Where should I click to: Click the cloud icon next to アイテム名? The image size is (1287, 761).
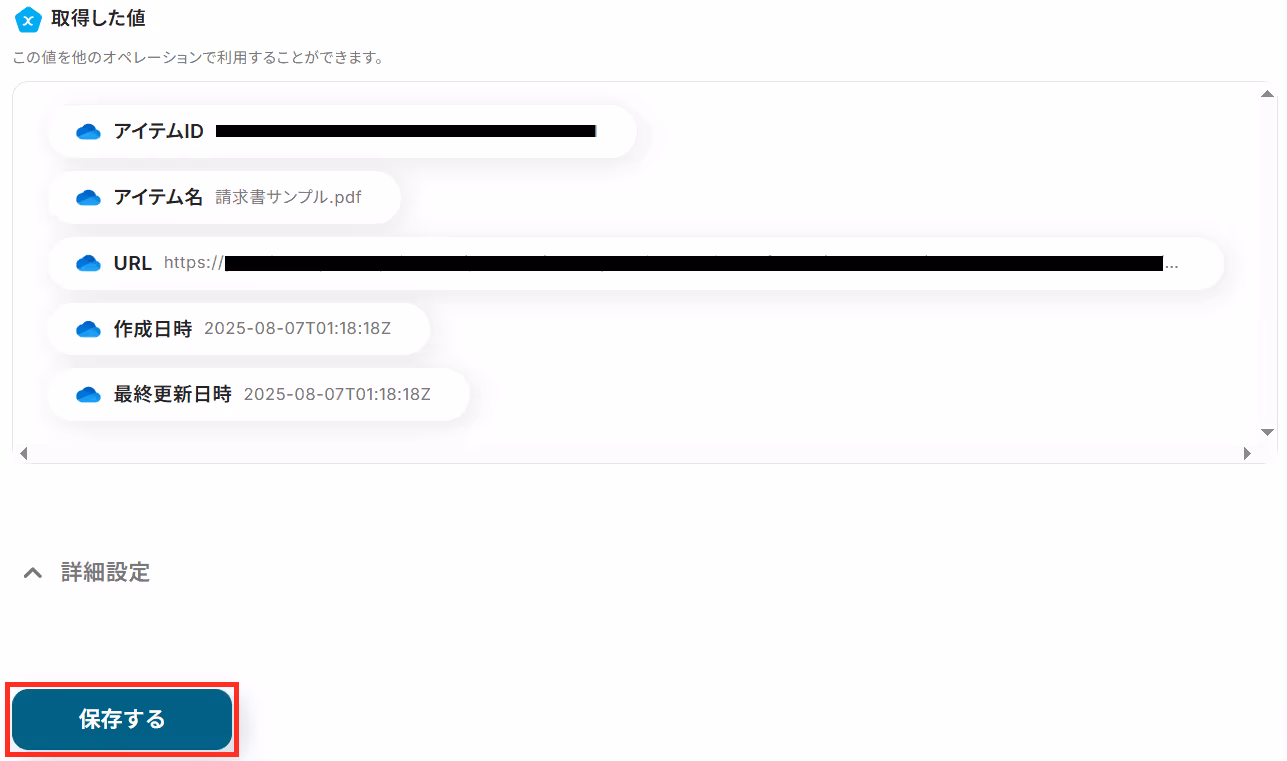pyautogui.click(x=89, y=198)
